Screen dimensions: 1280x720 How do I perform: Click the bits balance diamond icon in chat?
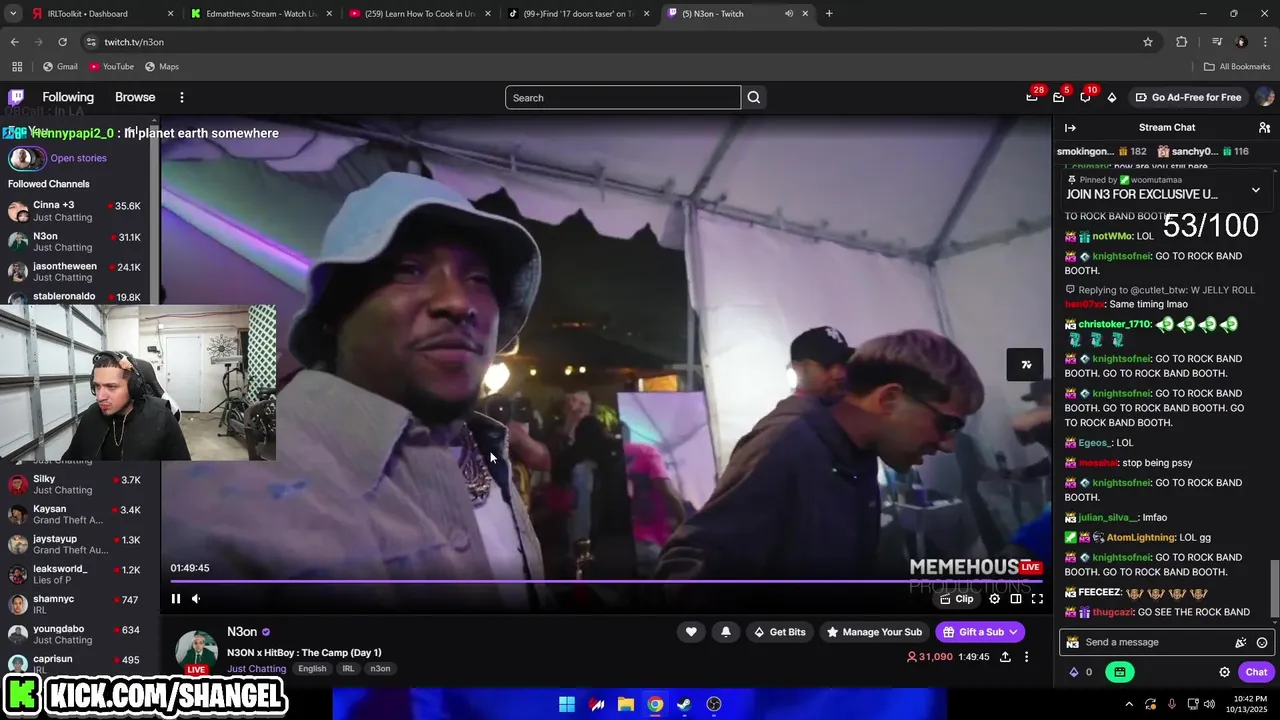pos(1074,672)
